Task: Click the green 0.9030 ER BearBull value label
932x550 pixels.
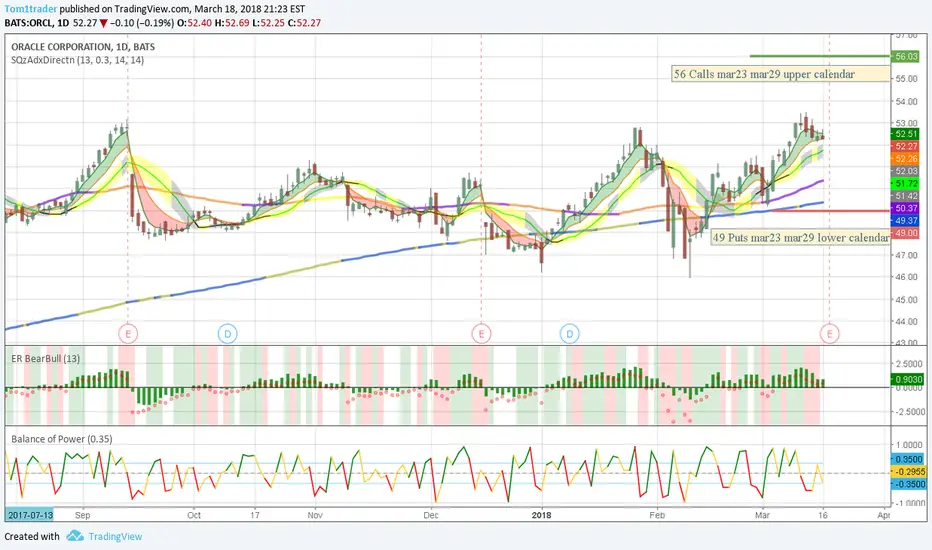Action: [908, 379]
